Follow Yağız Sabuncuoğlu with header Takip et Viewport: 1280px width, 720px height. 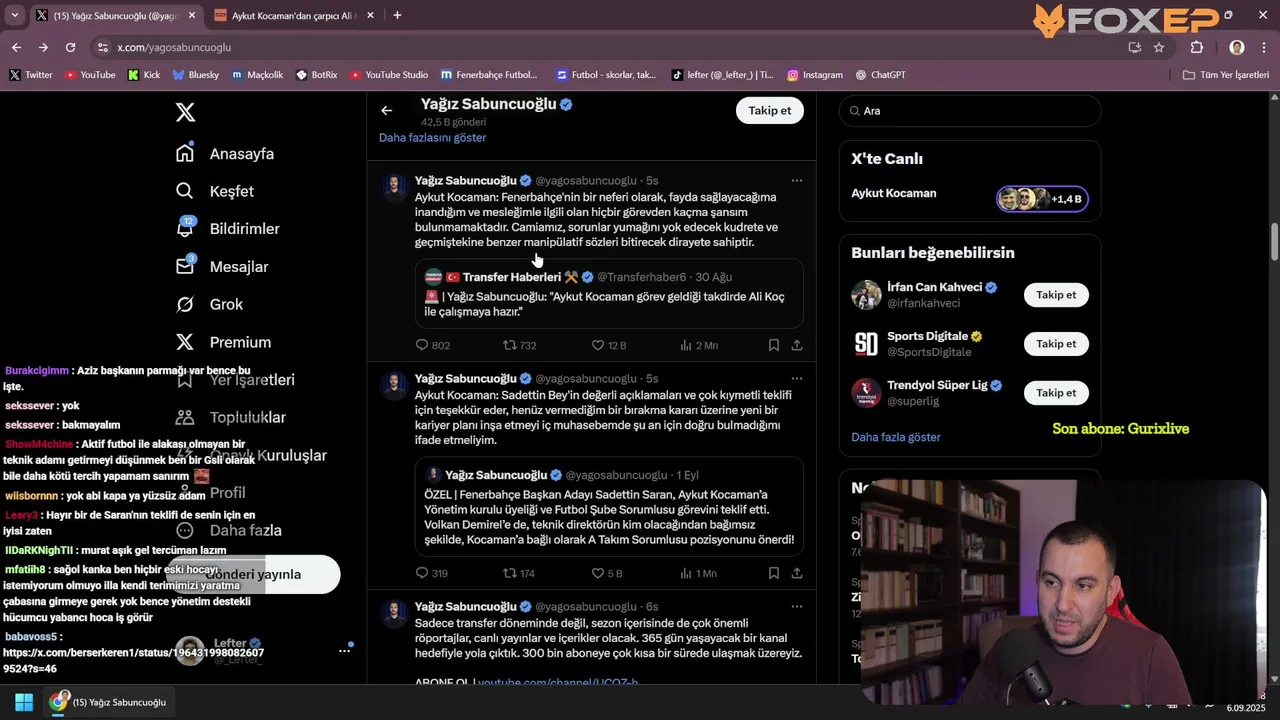click(x=770, y=110)
